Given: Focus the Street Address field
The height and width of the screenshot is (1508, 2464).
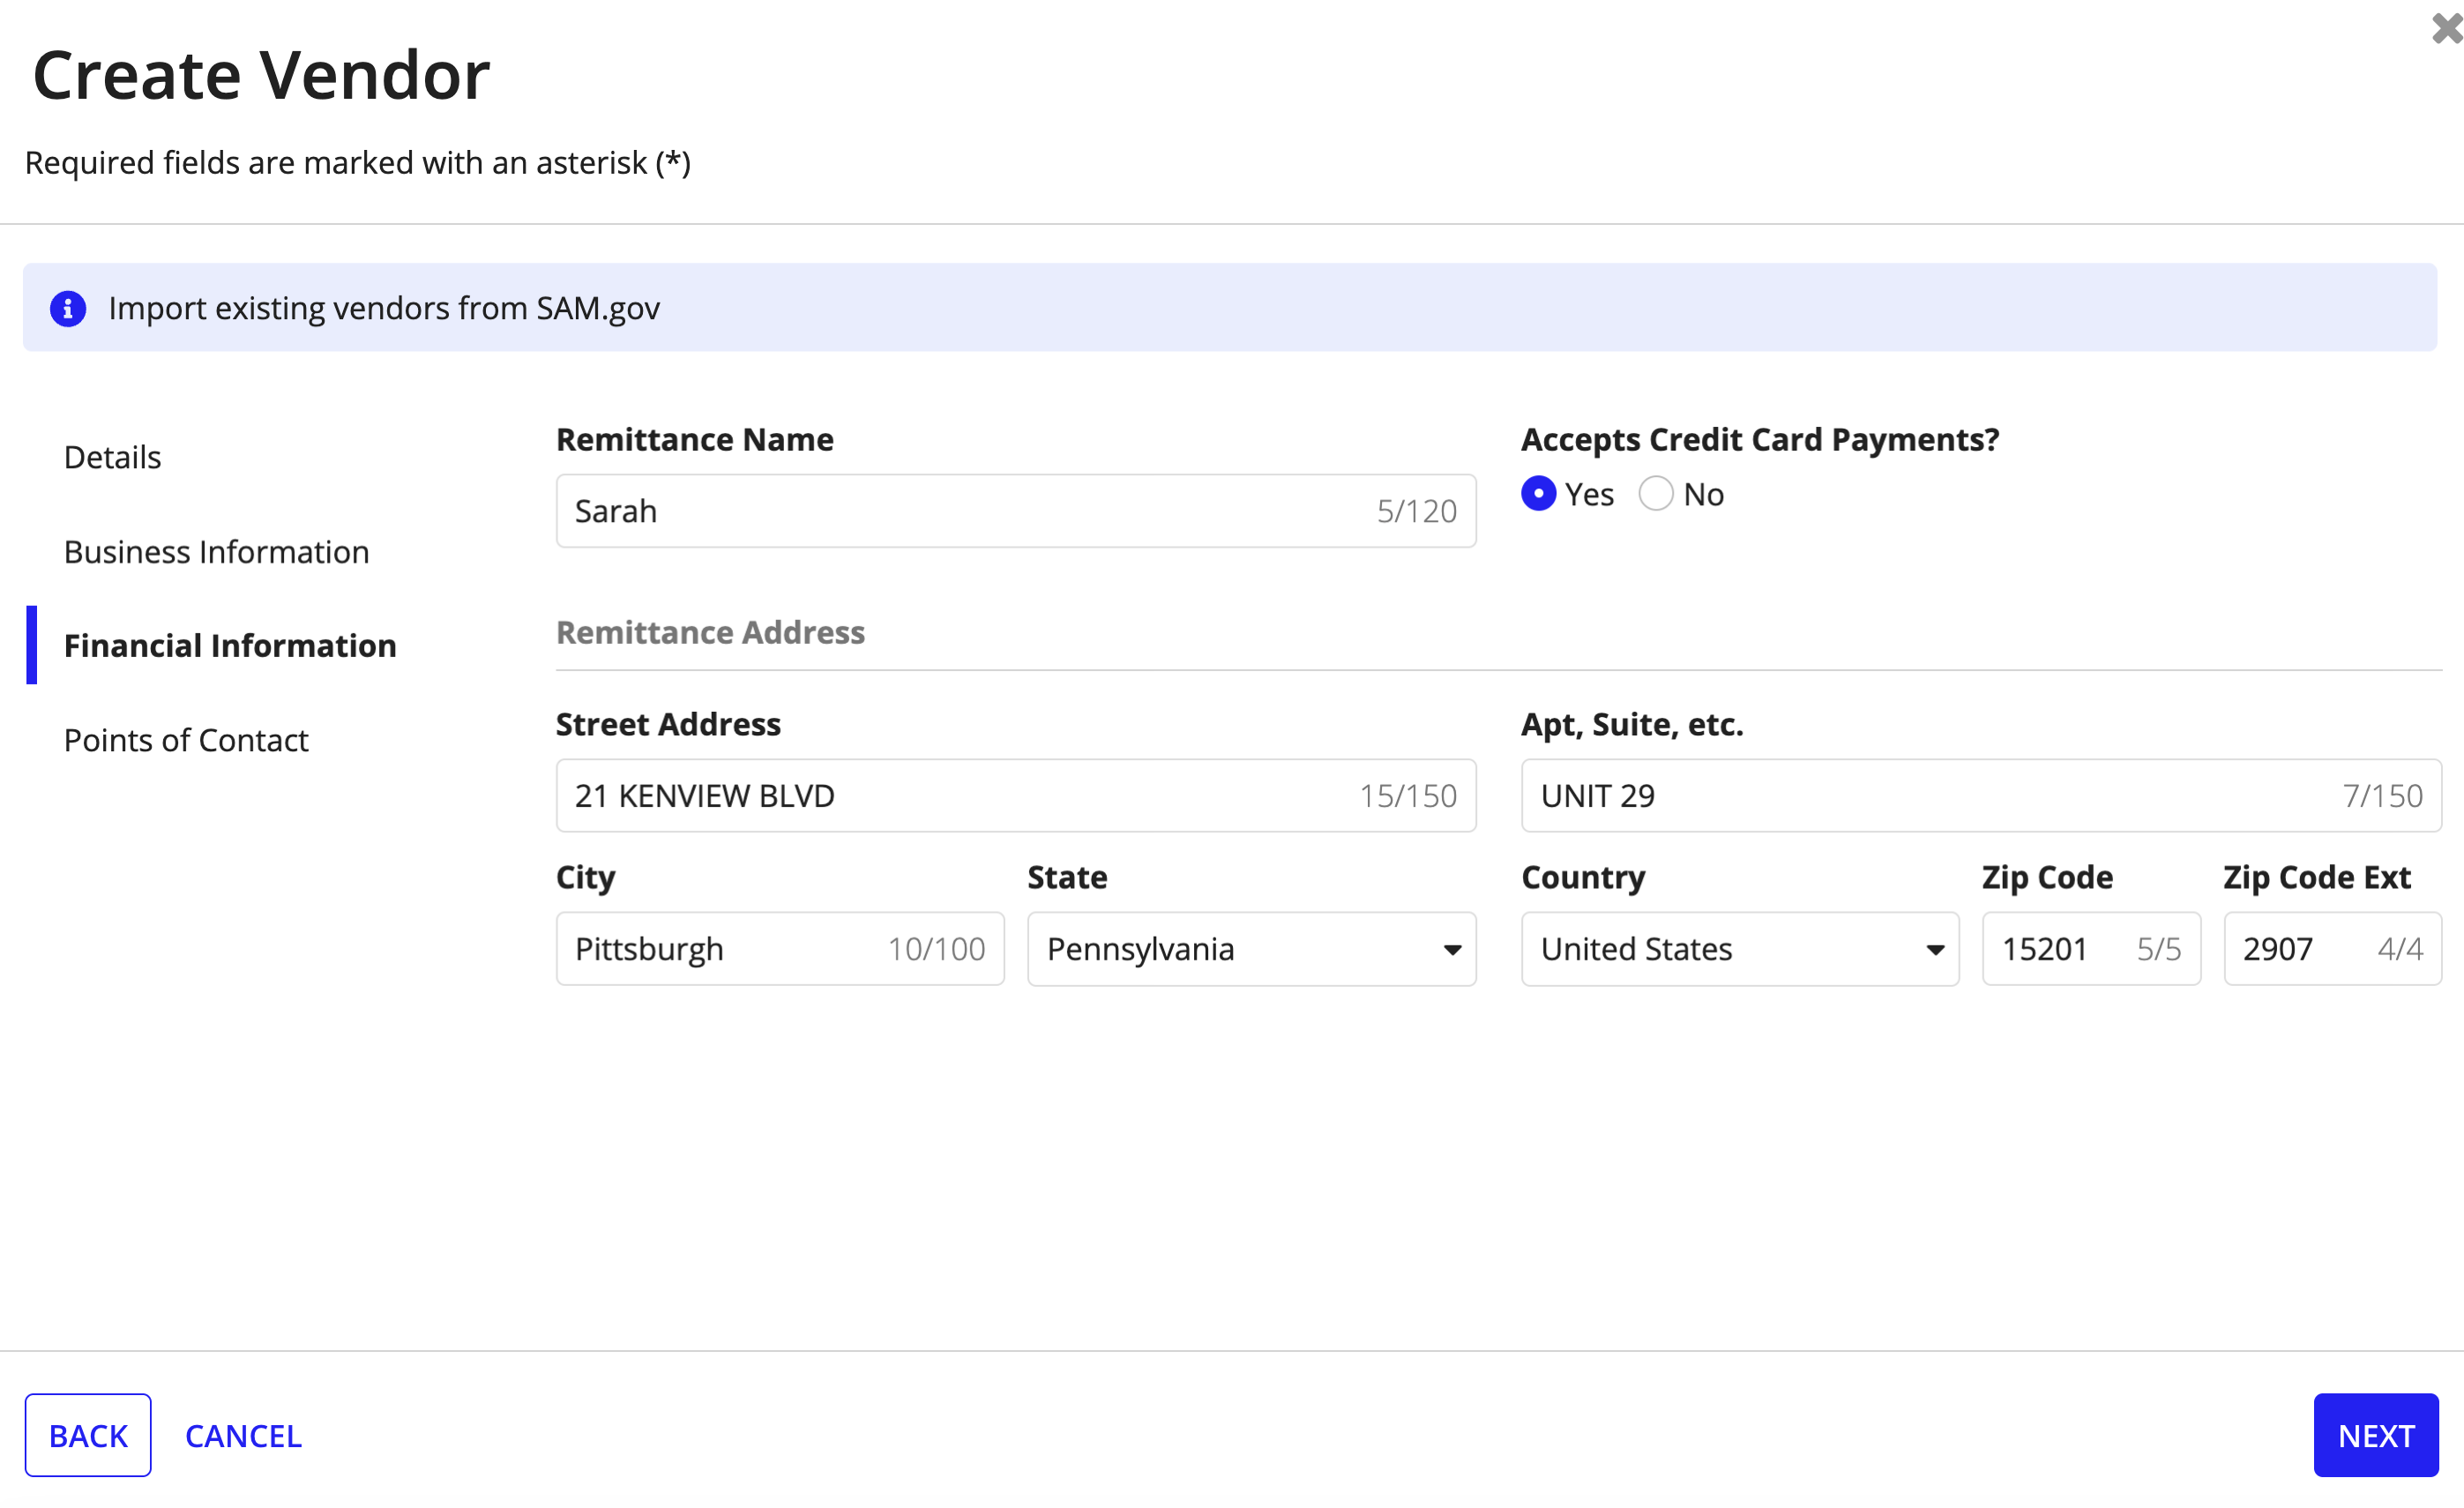Looking at the screenshot, I should click(x=1016, y=796).
